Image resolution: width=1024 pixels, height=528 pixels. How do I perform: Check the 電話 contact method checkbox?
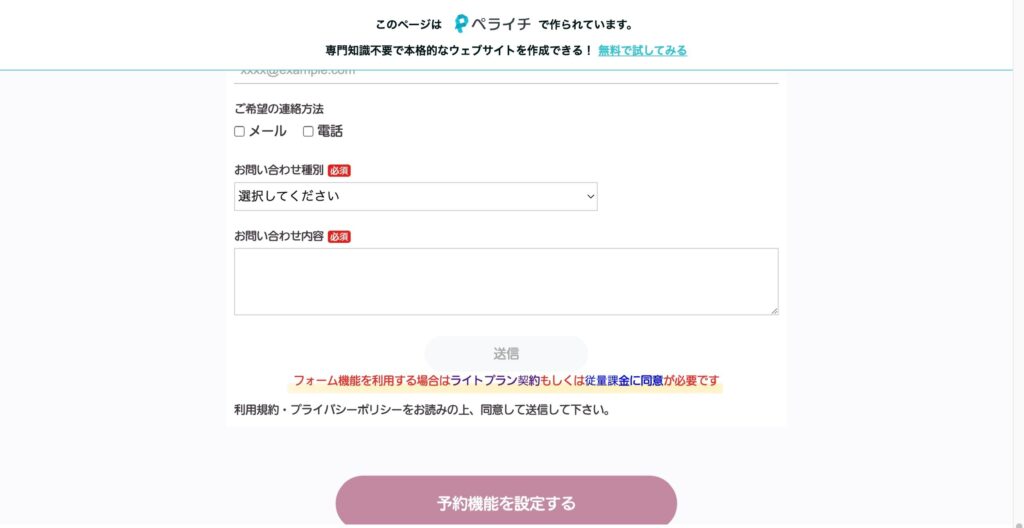click(308, 131)
